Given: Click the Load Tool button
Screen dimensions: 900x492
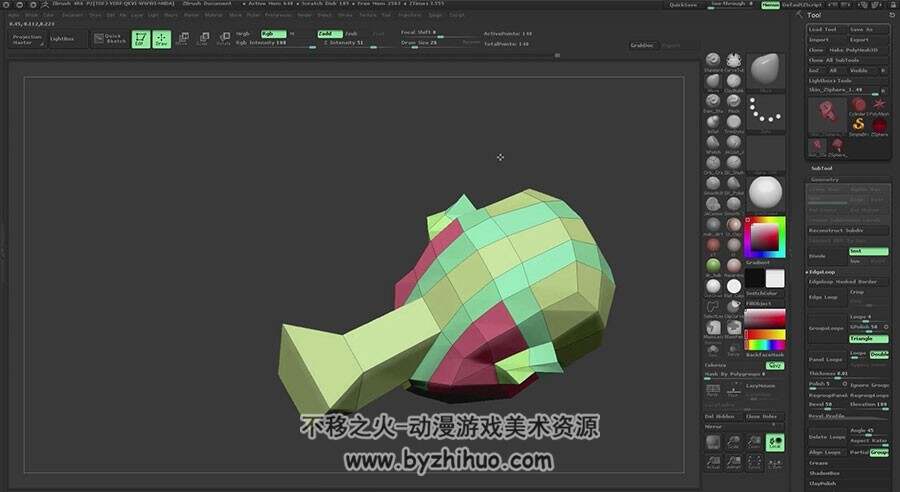Looking at the screenshot, I should click(x=827, y=29).
